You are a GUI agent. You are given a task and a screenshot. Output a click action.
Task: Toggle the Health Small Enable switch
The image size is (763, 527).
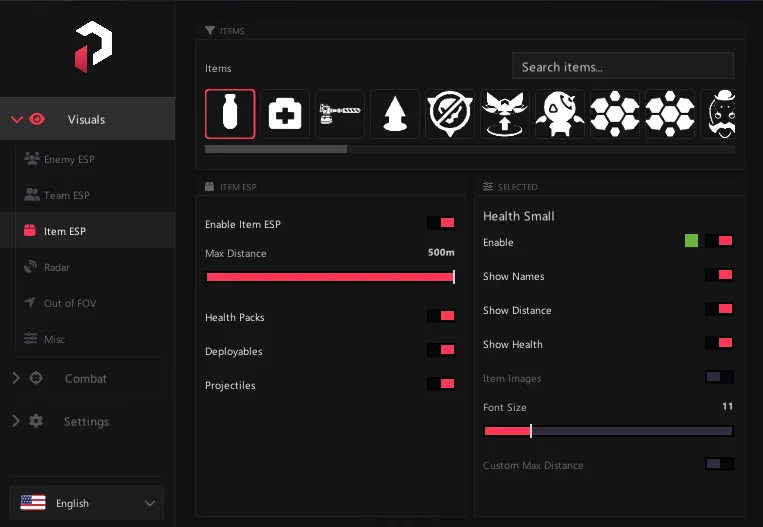719,241
